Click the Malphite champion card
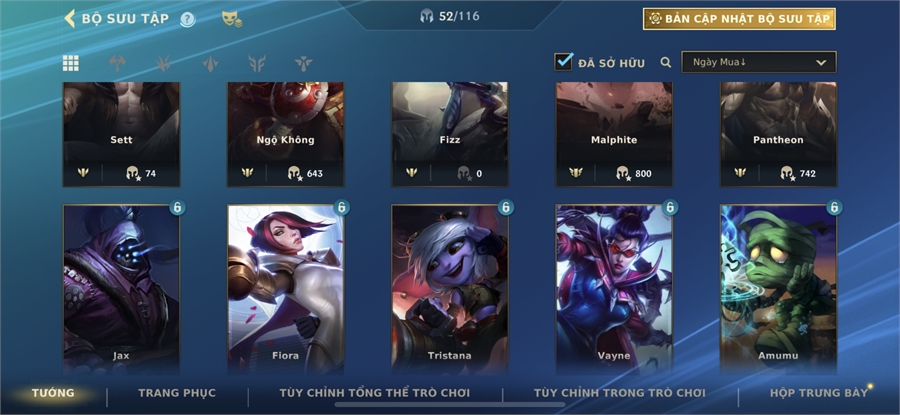The height and width of the screenshot is (415, 900). [x=614, y=134]
